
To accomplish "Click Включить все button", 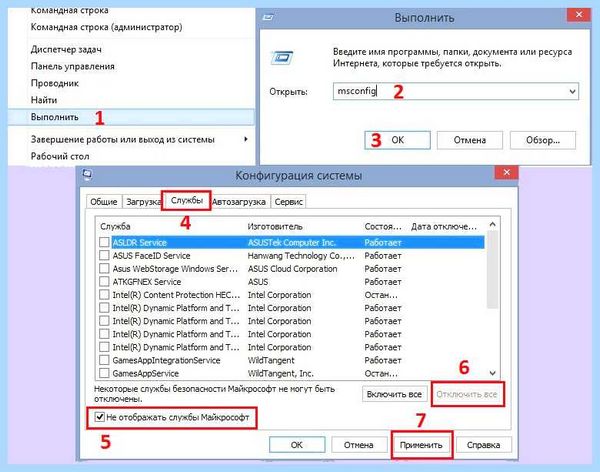I will [394, 394].
